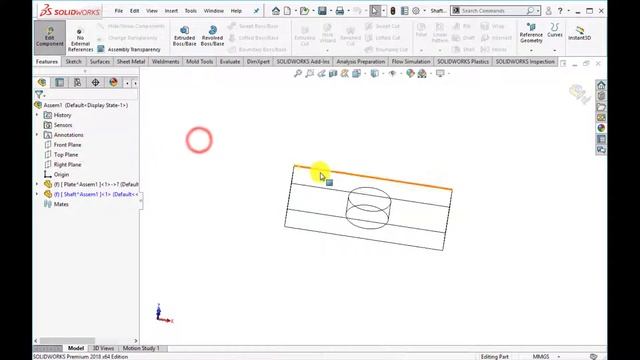Open the Save dropdown arrow
Viewport: 640px width, 360px height.
(x=330, y=11)
